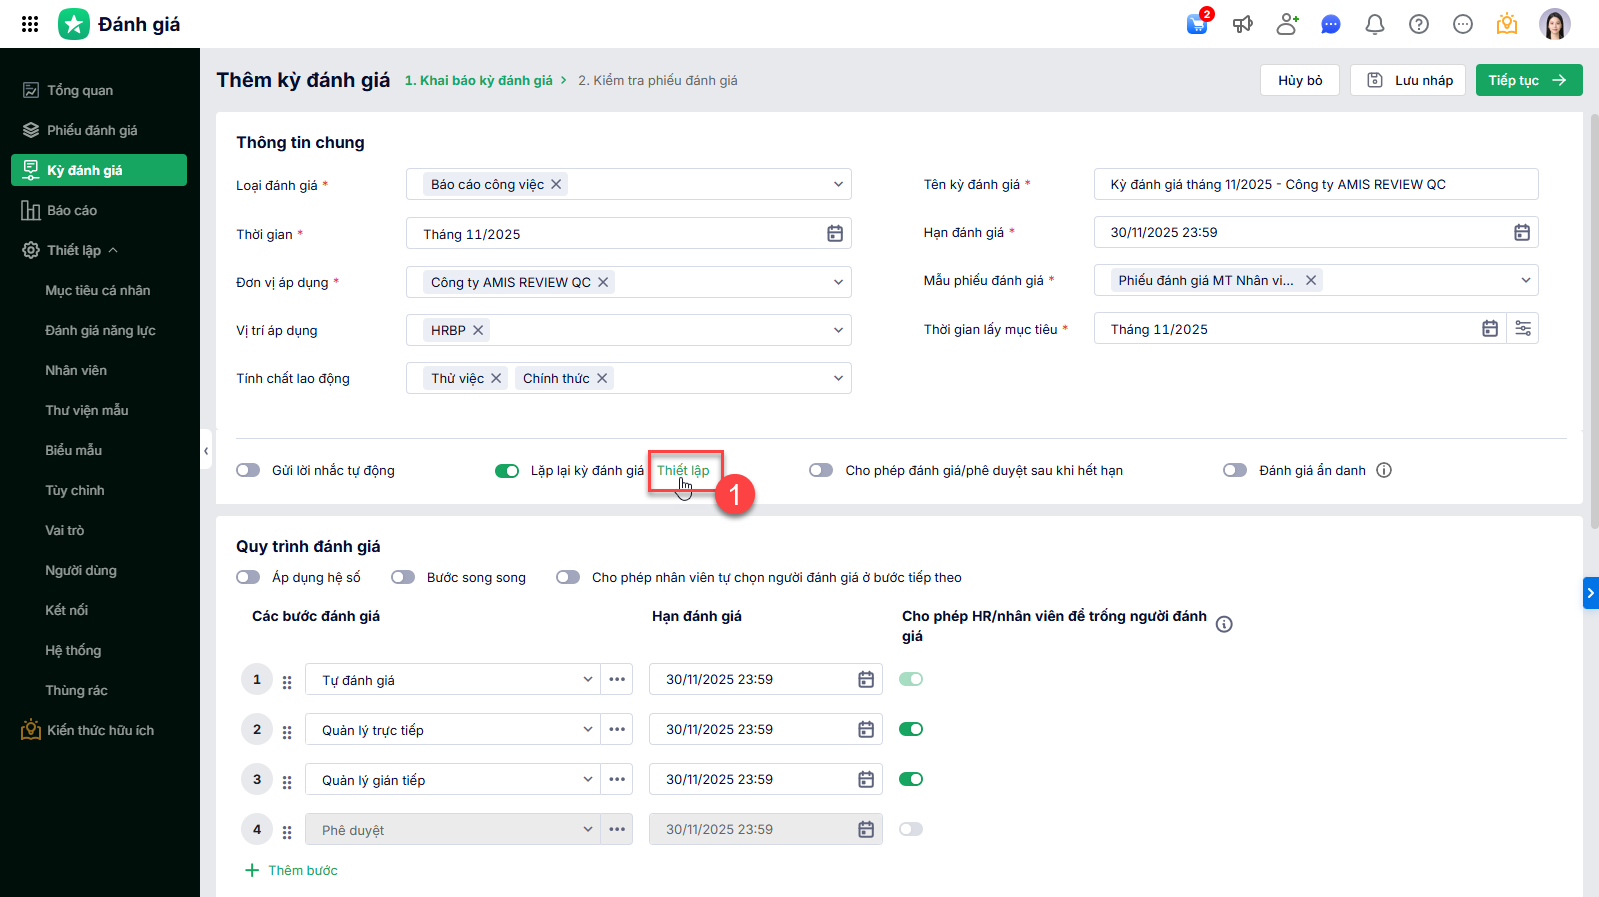
Task: Open the Mẫu phiếu đánh giá dropdown
Action: click(x=1526, y=281)
